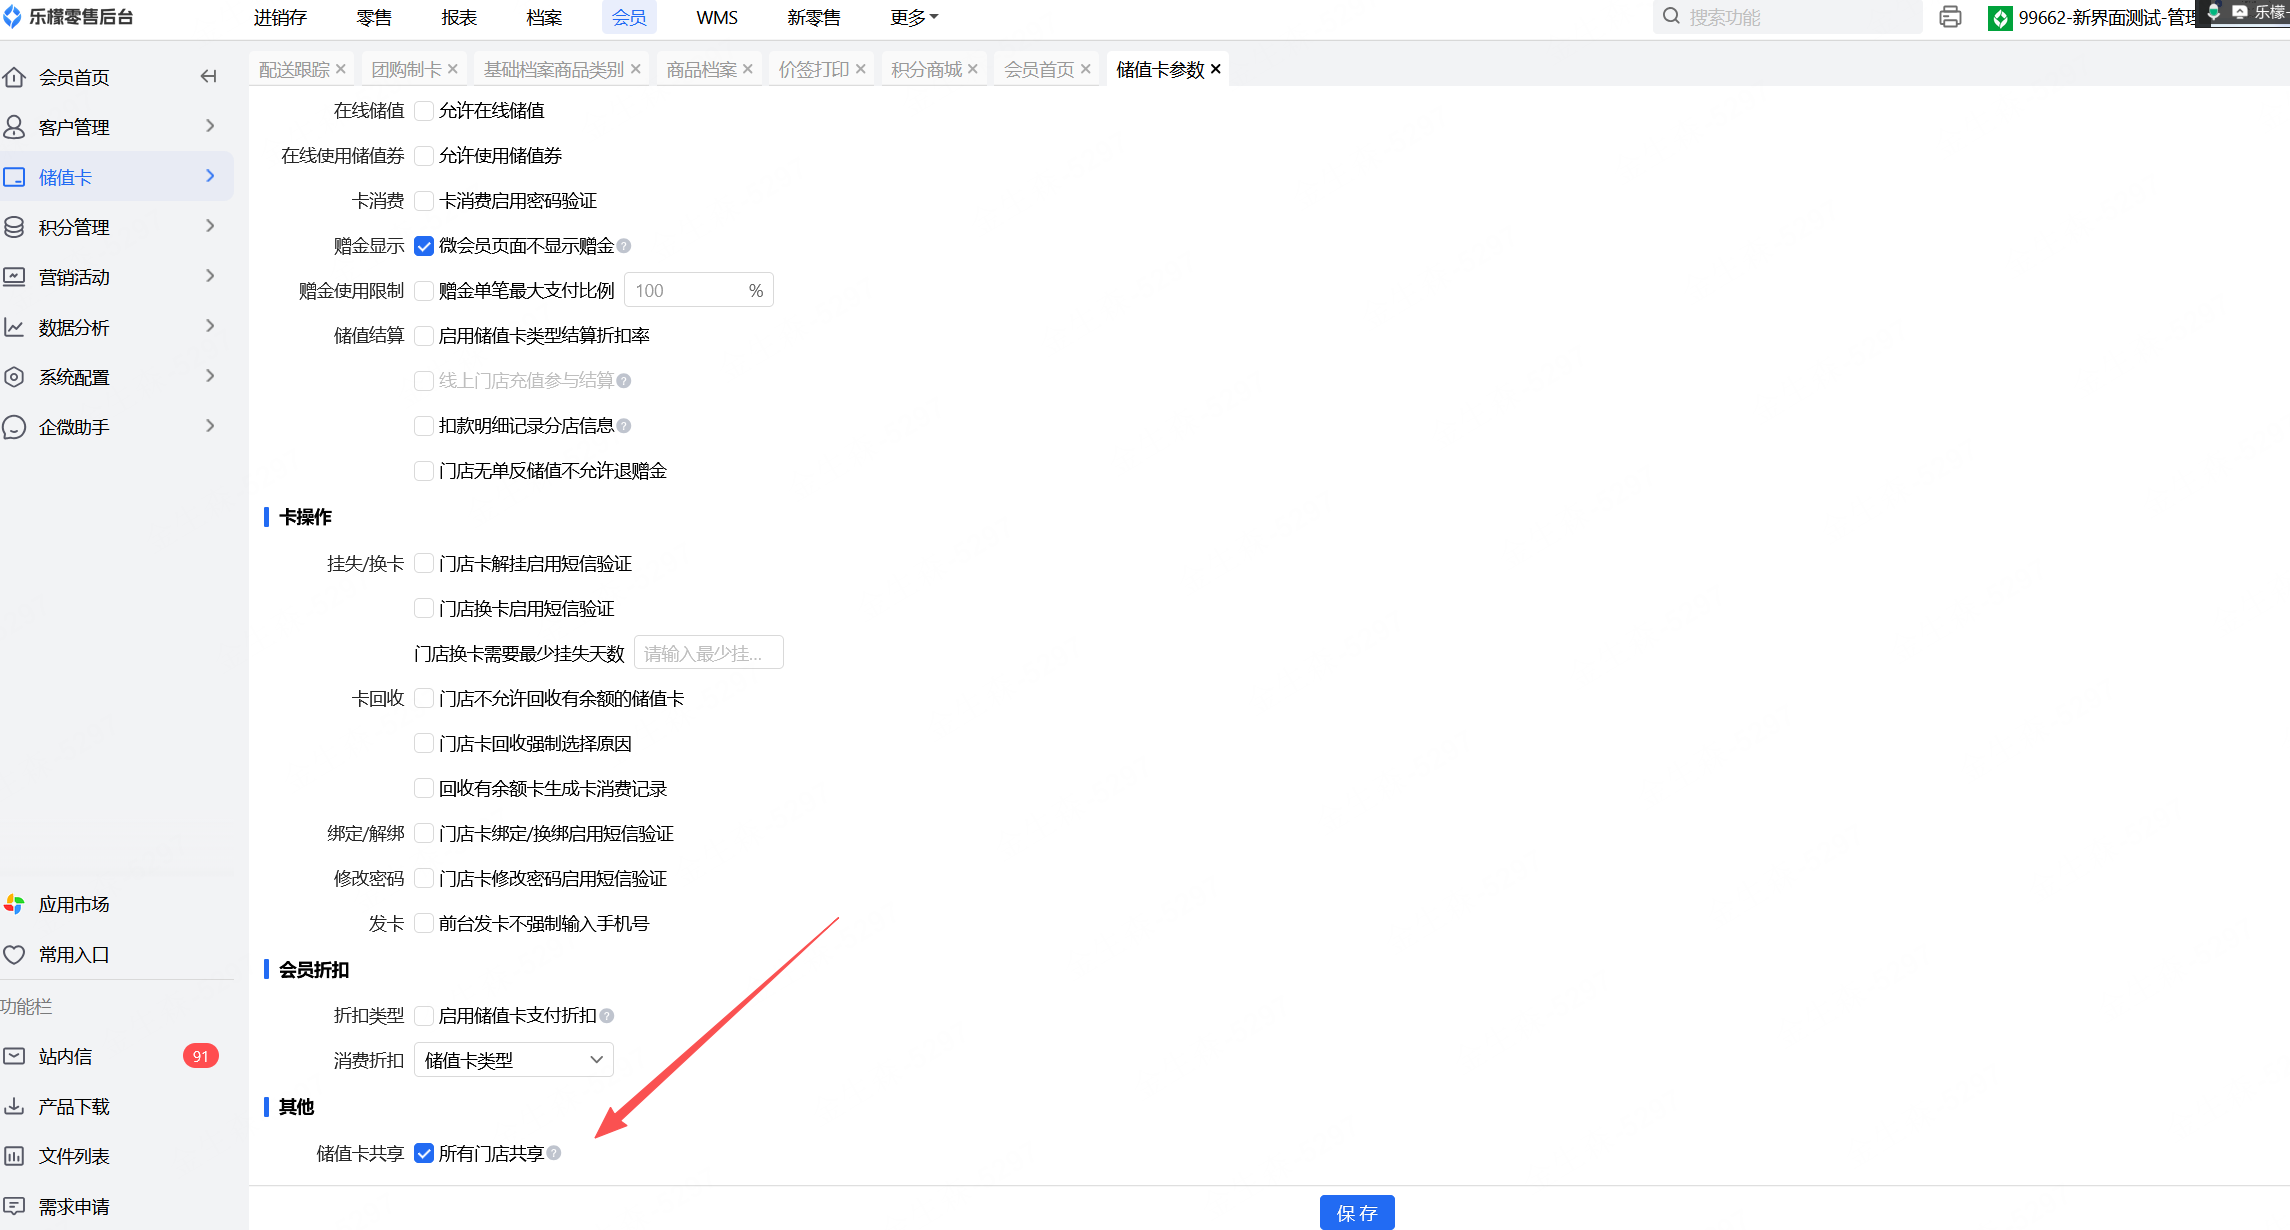
Task: Open 消费折扣 储值卡类型 dropdown
Action: pos(513,1060)
